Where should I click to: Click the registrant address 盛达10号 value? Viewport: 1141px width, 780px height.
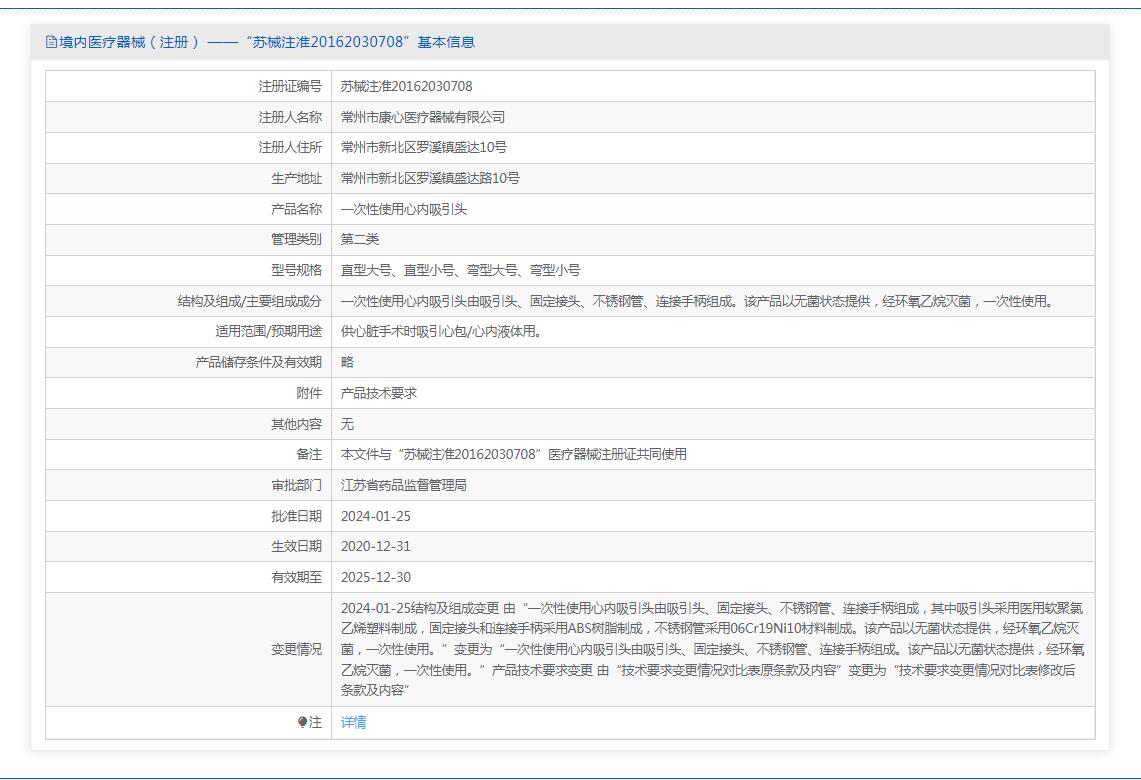423,147
